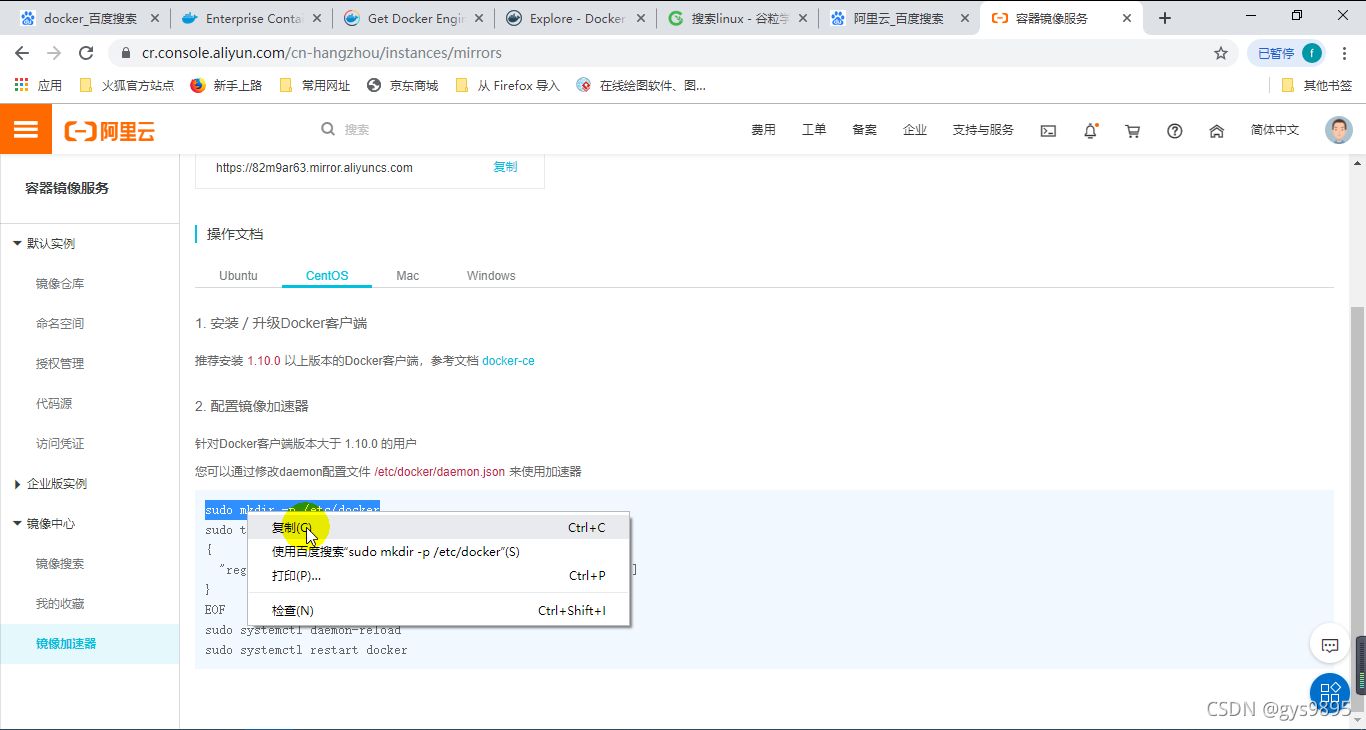Switch to the CentOS tab
The width and height of the screenshot is (1366, 730).
(327, 276)
